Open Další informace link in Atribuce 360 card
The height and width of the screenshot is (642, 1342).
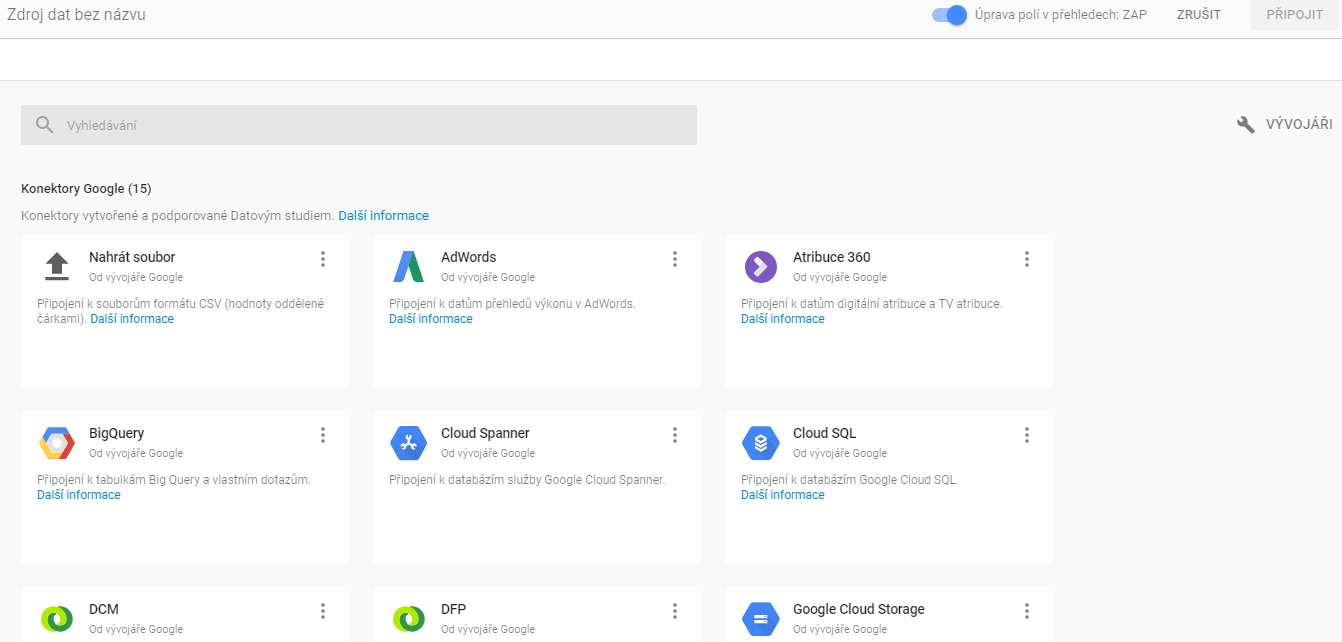pyautogui.click(x=783, y=319)
